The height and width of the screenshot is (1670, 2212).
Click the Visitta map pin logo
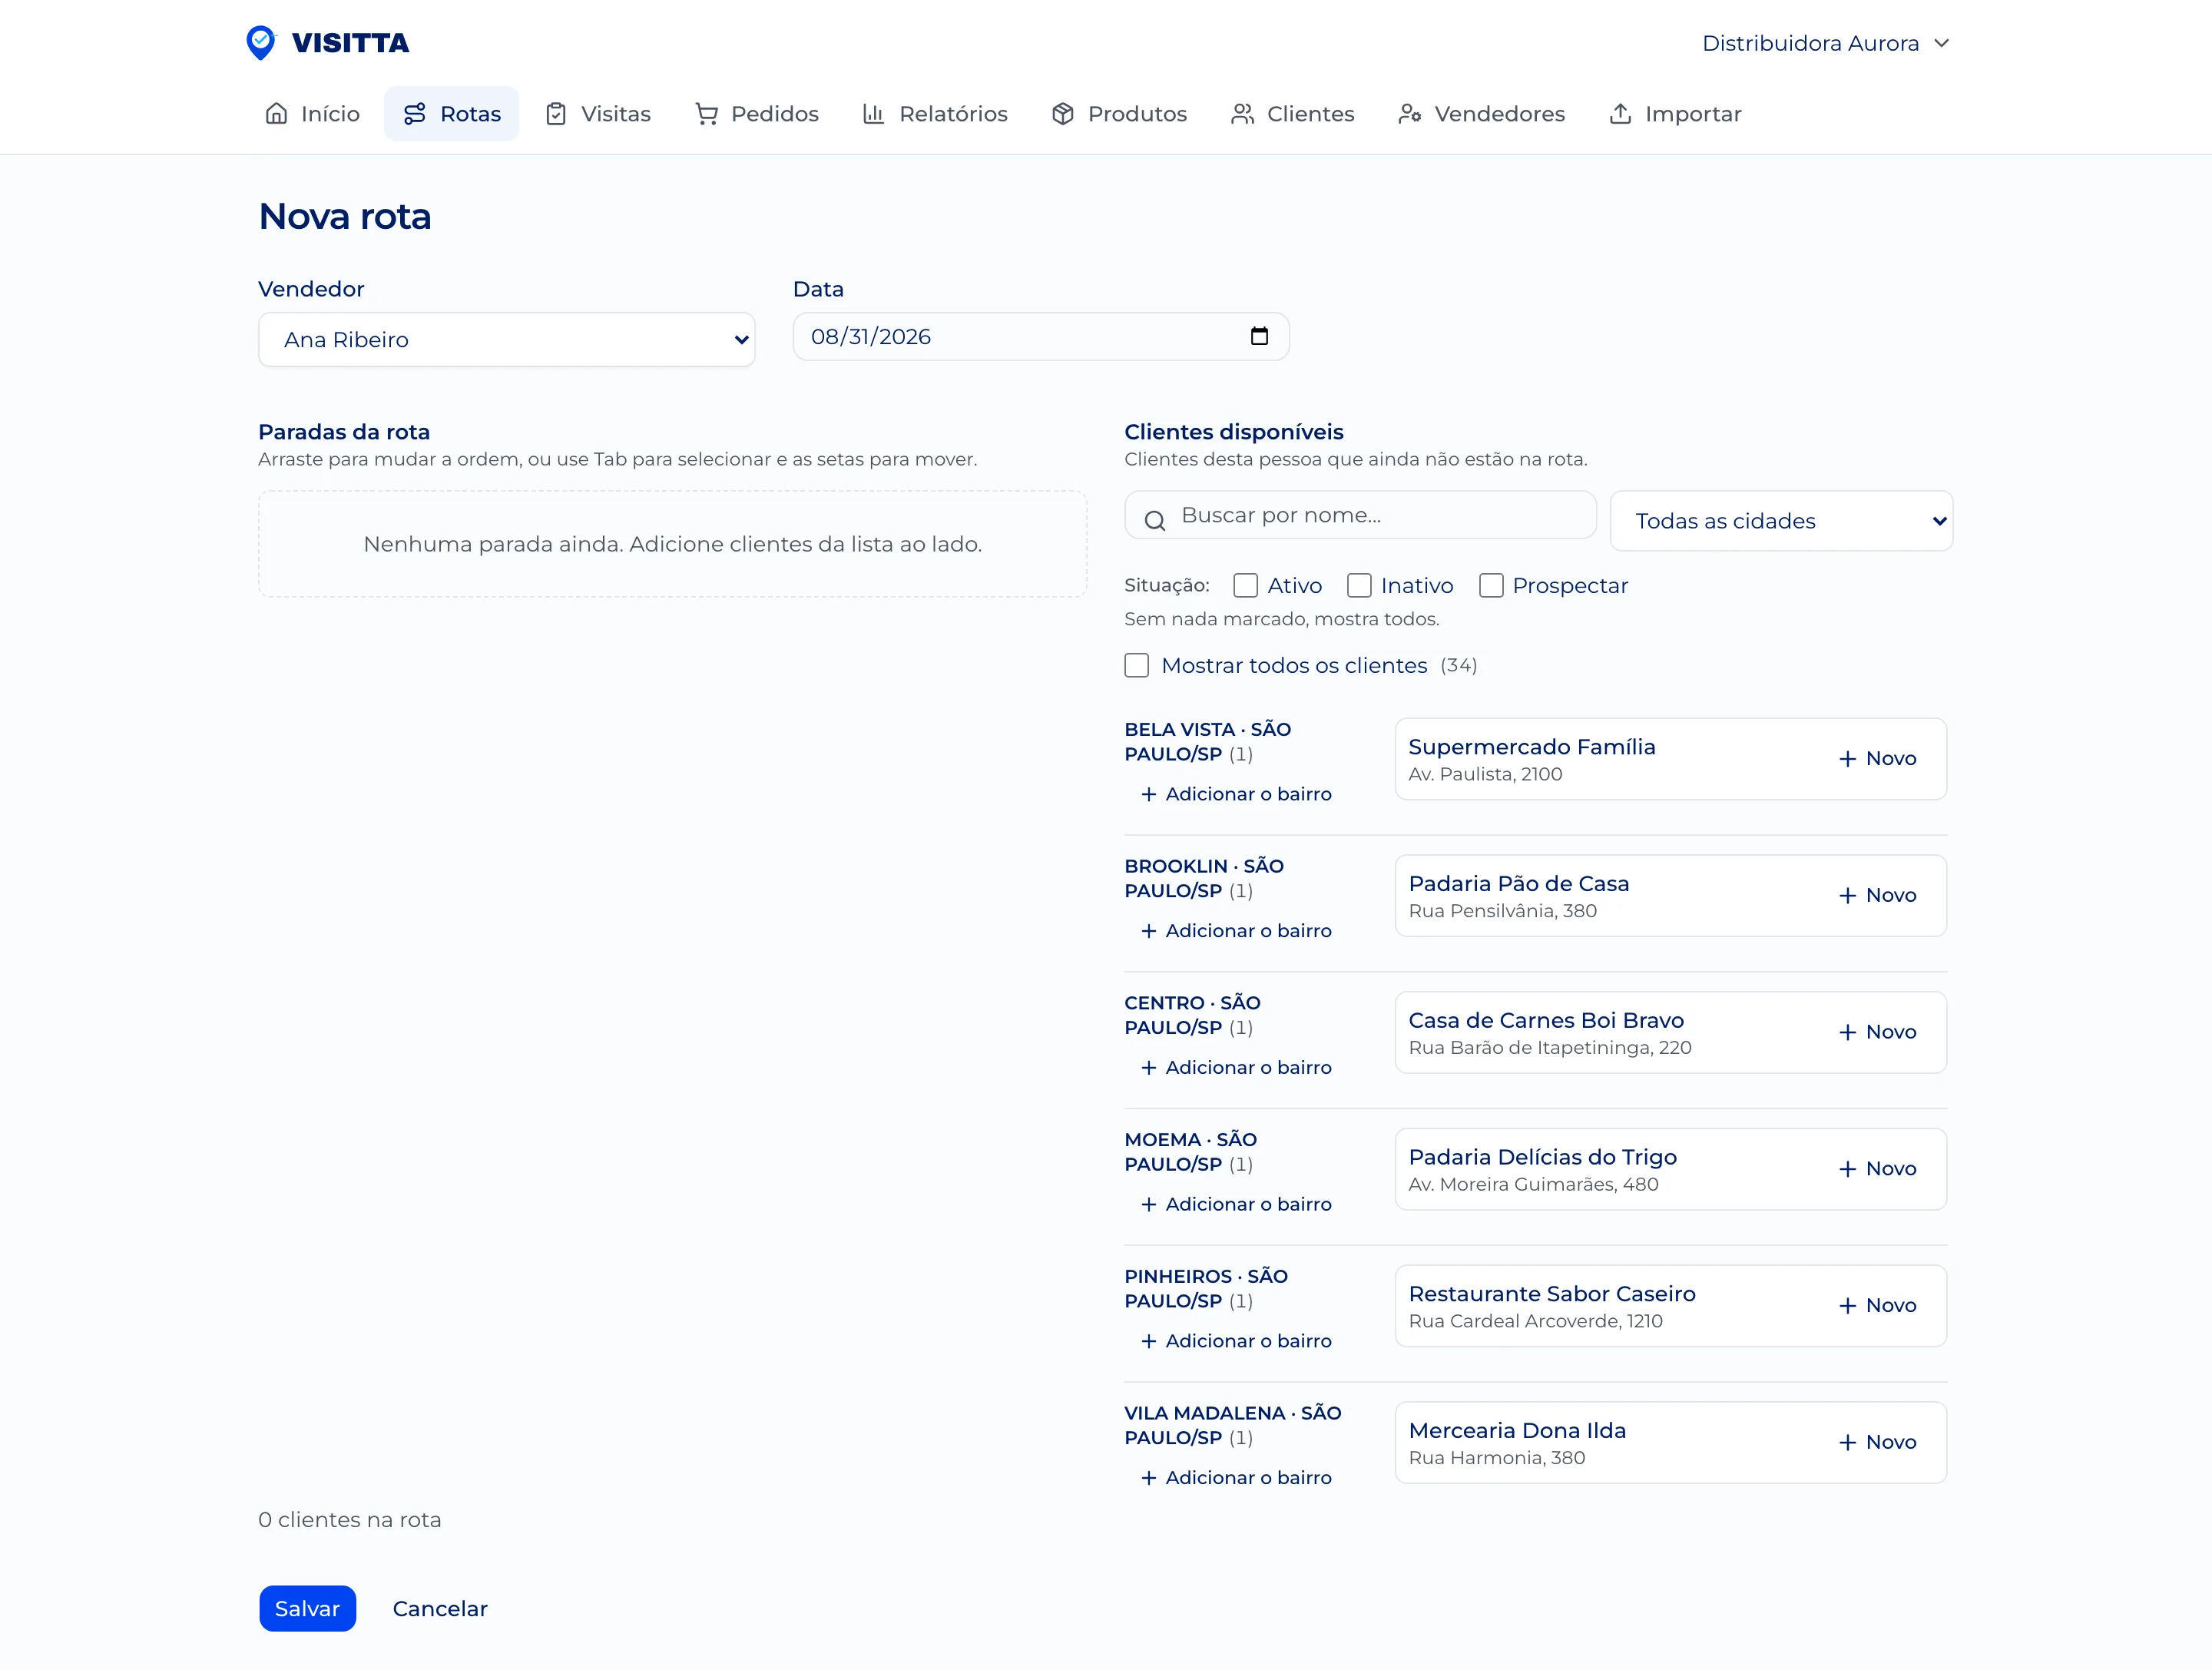[261, 43]
